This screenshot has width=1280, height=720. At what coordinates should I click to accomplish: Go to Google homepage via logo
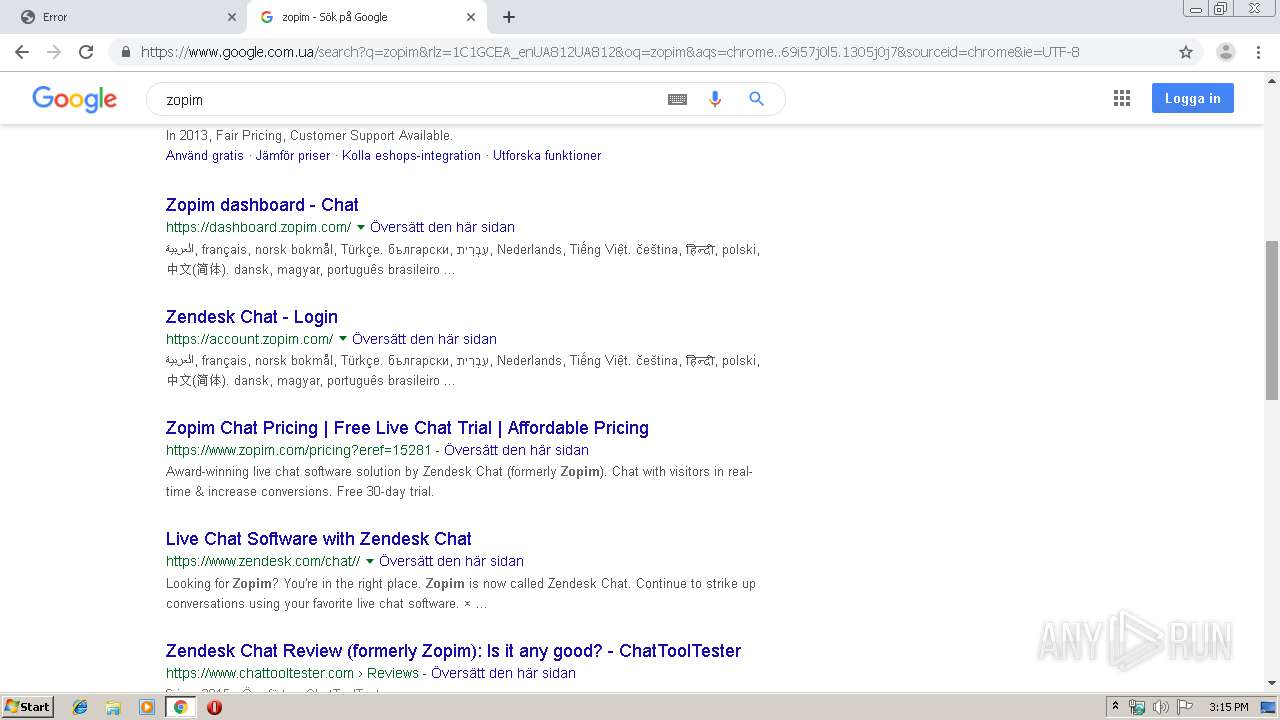pyautogui.click(x=74, y=99)
